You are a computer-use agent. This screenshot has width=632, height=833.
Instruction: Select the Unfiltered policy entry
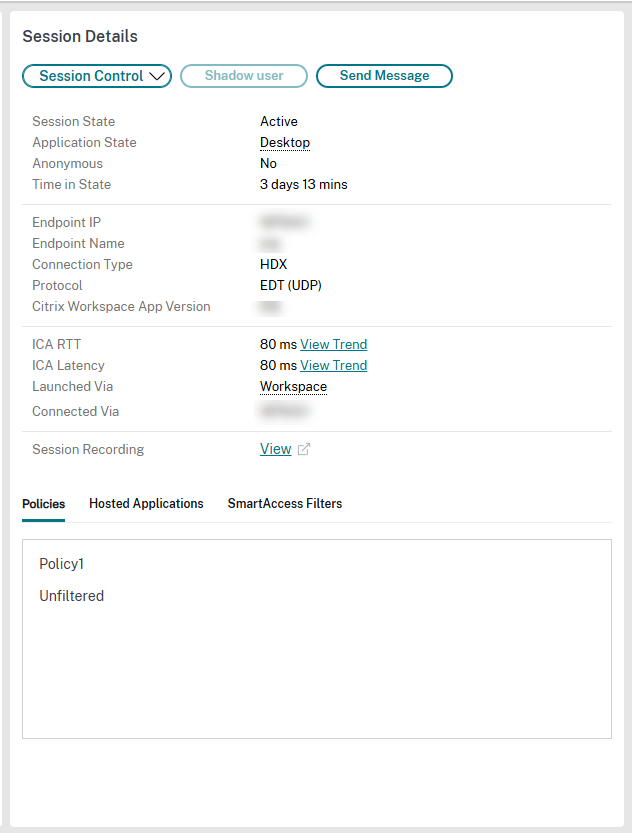click(x=72, y=596)
